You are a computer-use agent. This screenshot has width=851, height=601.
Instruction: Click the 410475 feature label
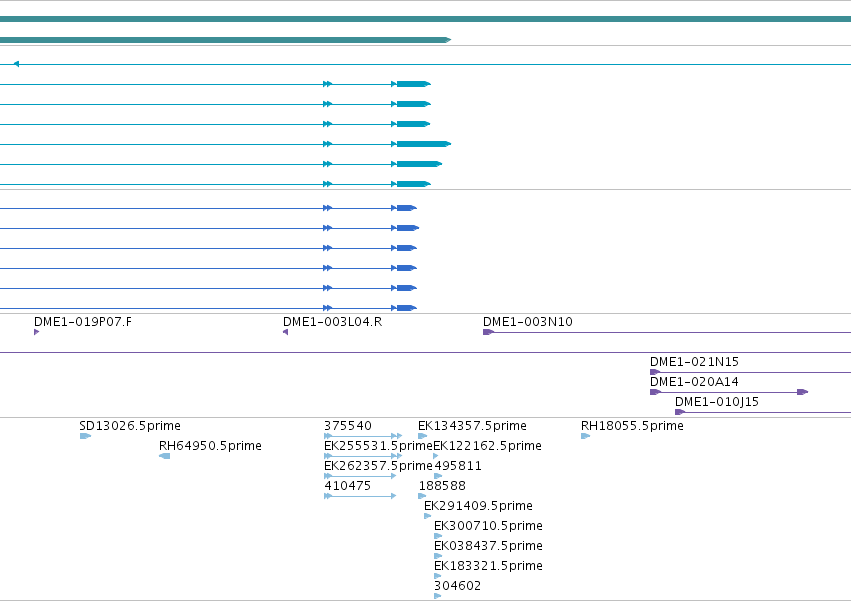[347, 486]
